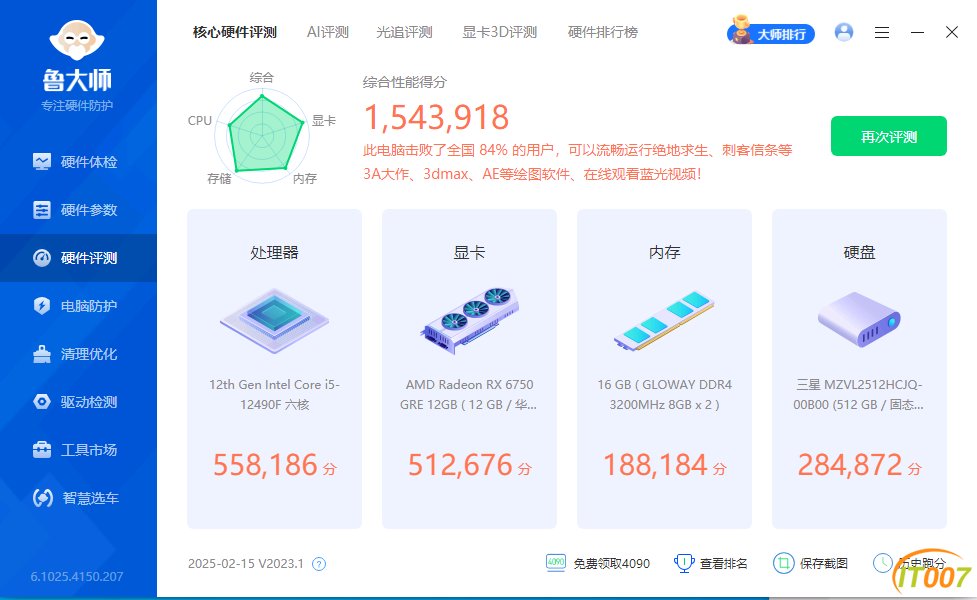Click overall score 1,543,918
This screenshot has height=600, width=977.
[436, 117]
